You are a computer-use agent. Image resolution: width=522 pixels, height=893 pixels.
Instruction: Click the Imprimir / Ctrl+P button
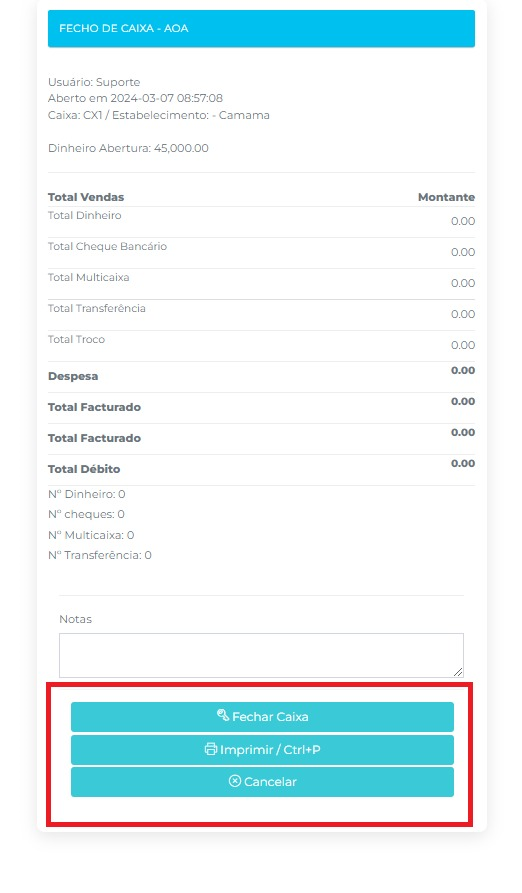tap(262, 749)
